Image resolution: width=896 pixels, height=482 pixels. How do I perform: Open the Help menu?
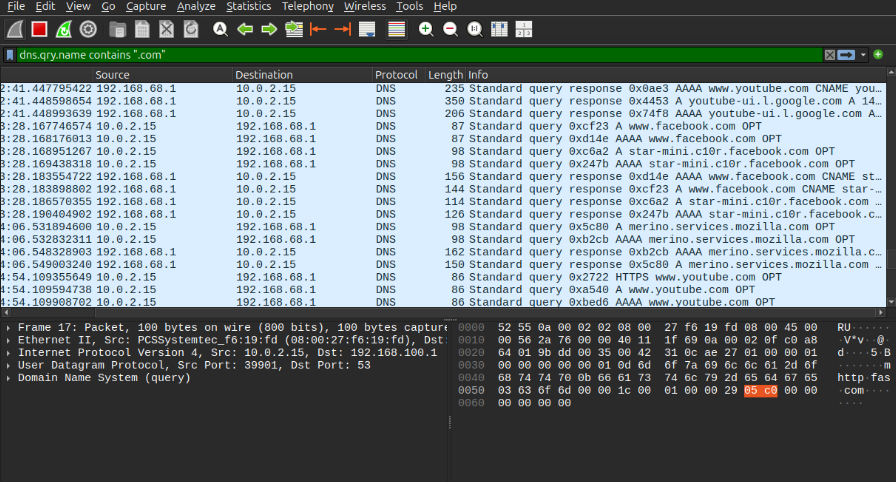point(445,6)
